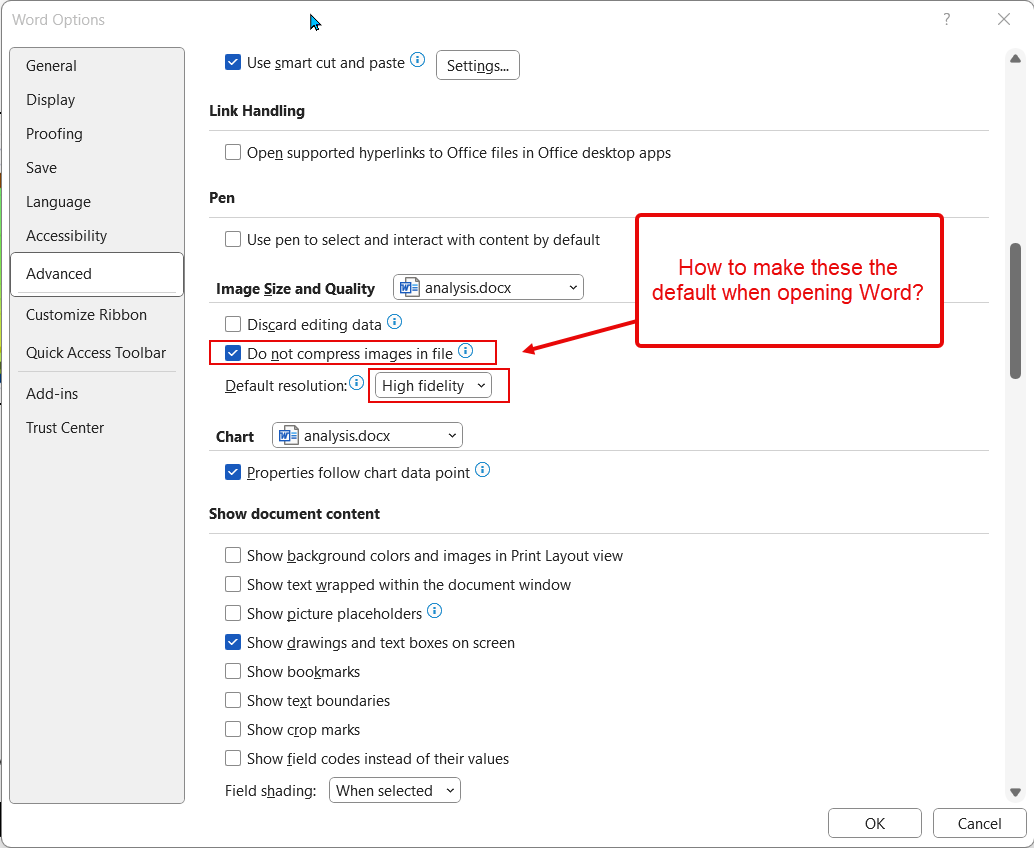The width and height of the screenshot is (1034, 848).
Task: Confirm with the OK button
Action: click(874, 824)
